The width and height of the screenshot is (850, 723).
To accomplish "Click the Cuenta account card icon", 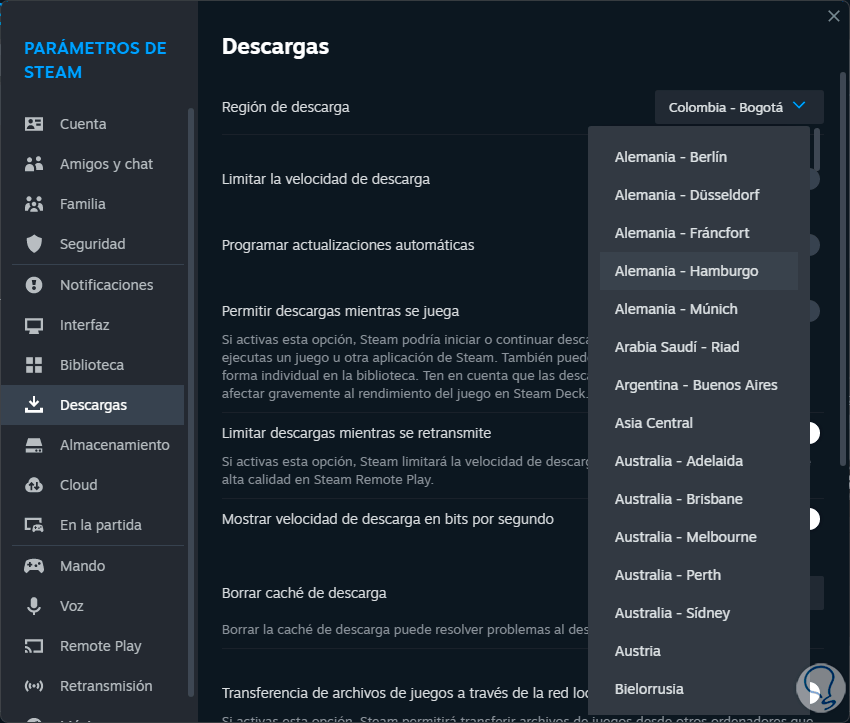I will 34,124.
